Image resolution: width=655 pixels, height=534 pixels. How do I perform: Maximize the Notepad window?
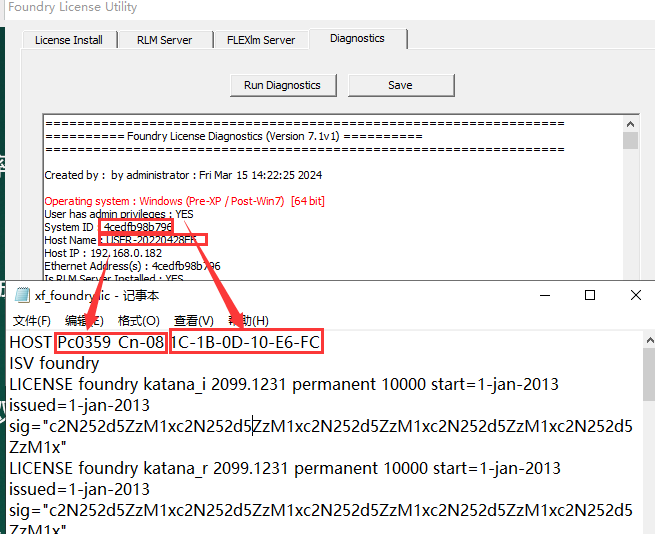tap(590, 295)
